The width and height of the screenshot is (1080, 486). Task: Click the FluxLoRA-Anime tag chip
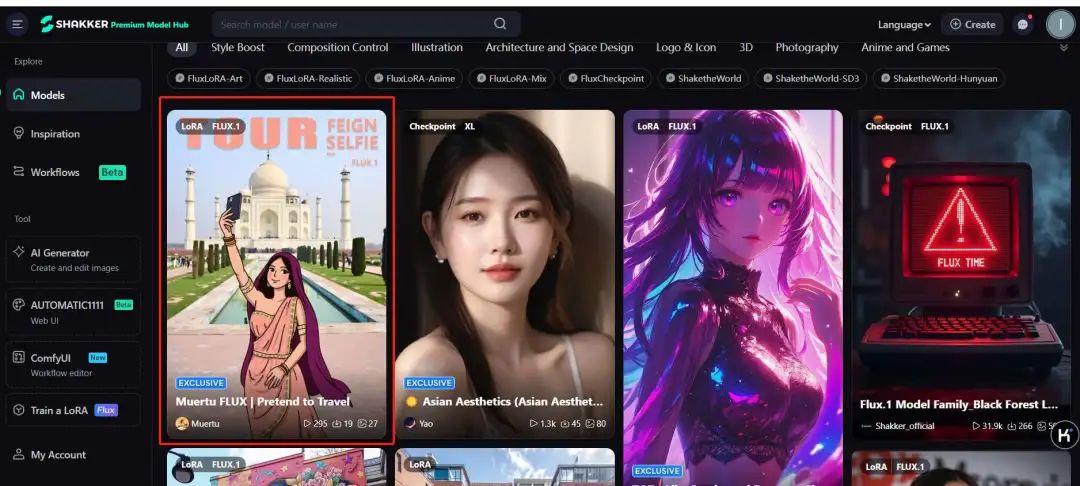click(x=414, y=78)
